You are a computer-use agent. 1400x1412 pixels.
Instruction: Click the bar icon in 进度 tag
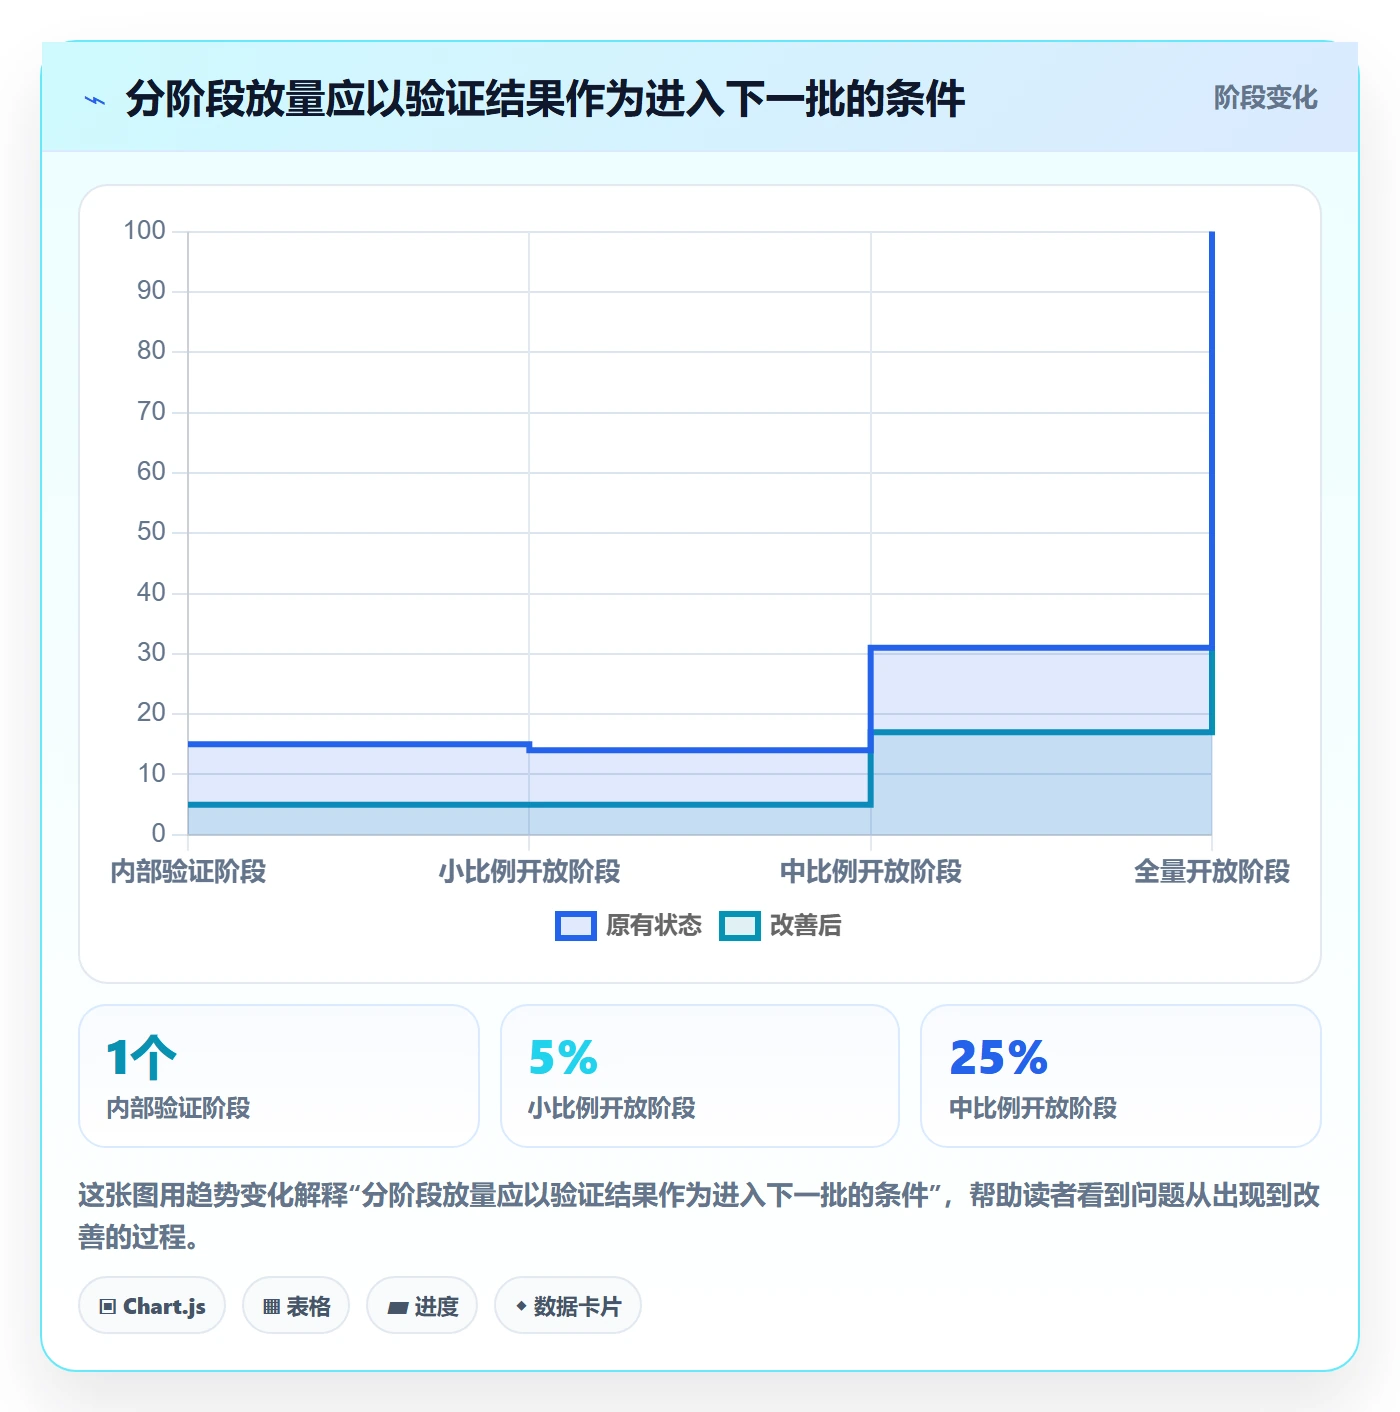coord(398,1307)
